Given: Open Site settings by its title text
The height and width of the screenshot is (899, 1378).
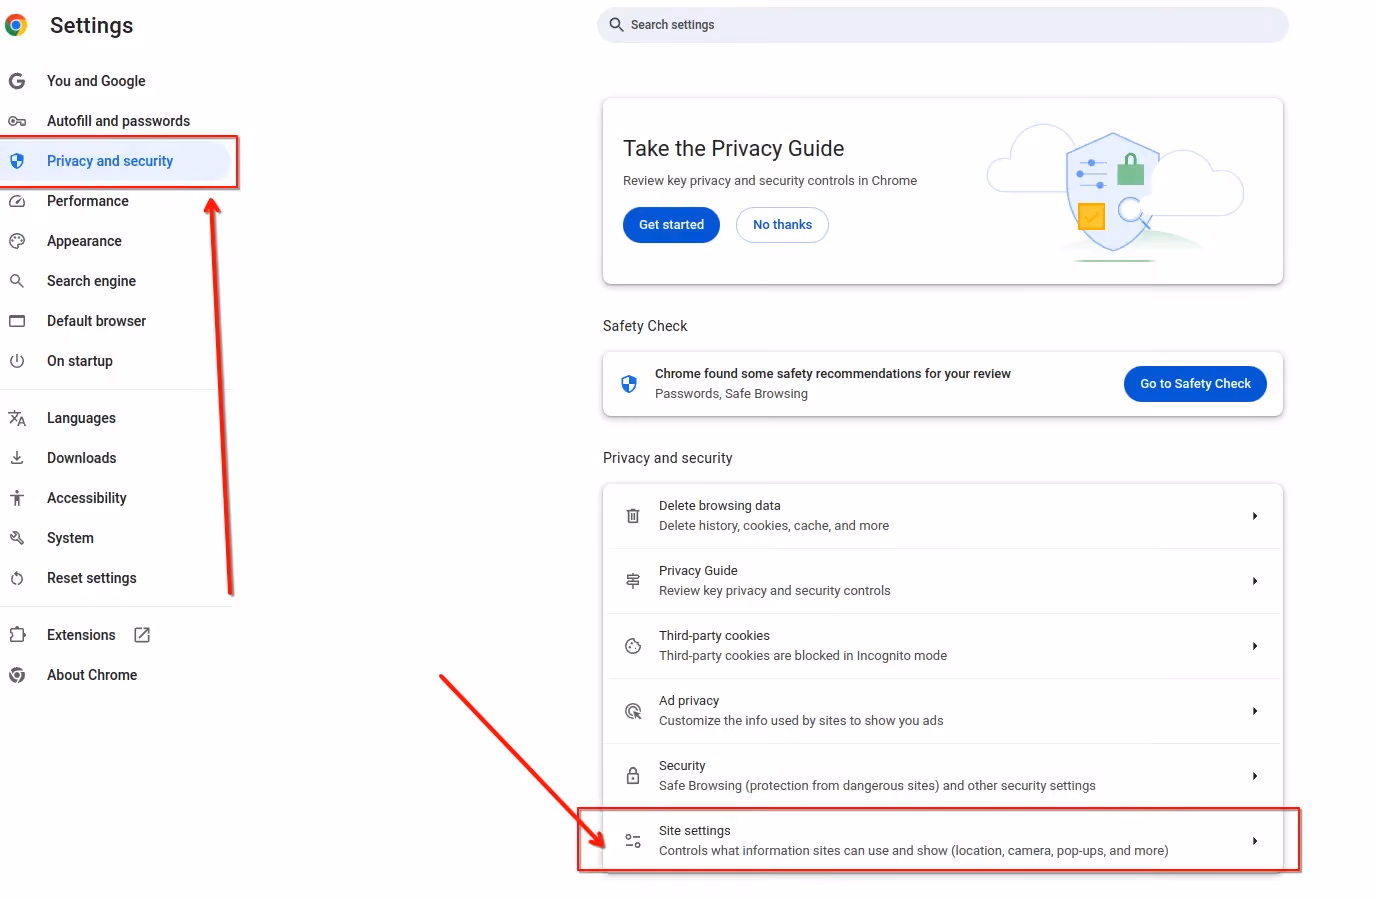Looking at the screenshot, I should tap(694, 831).
